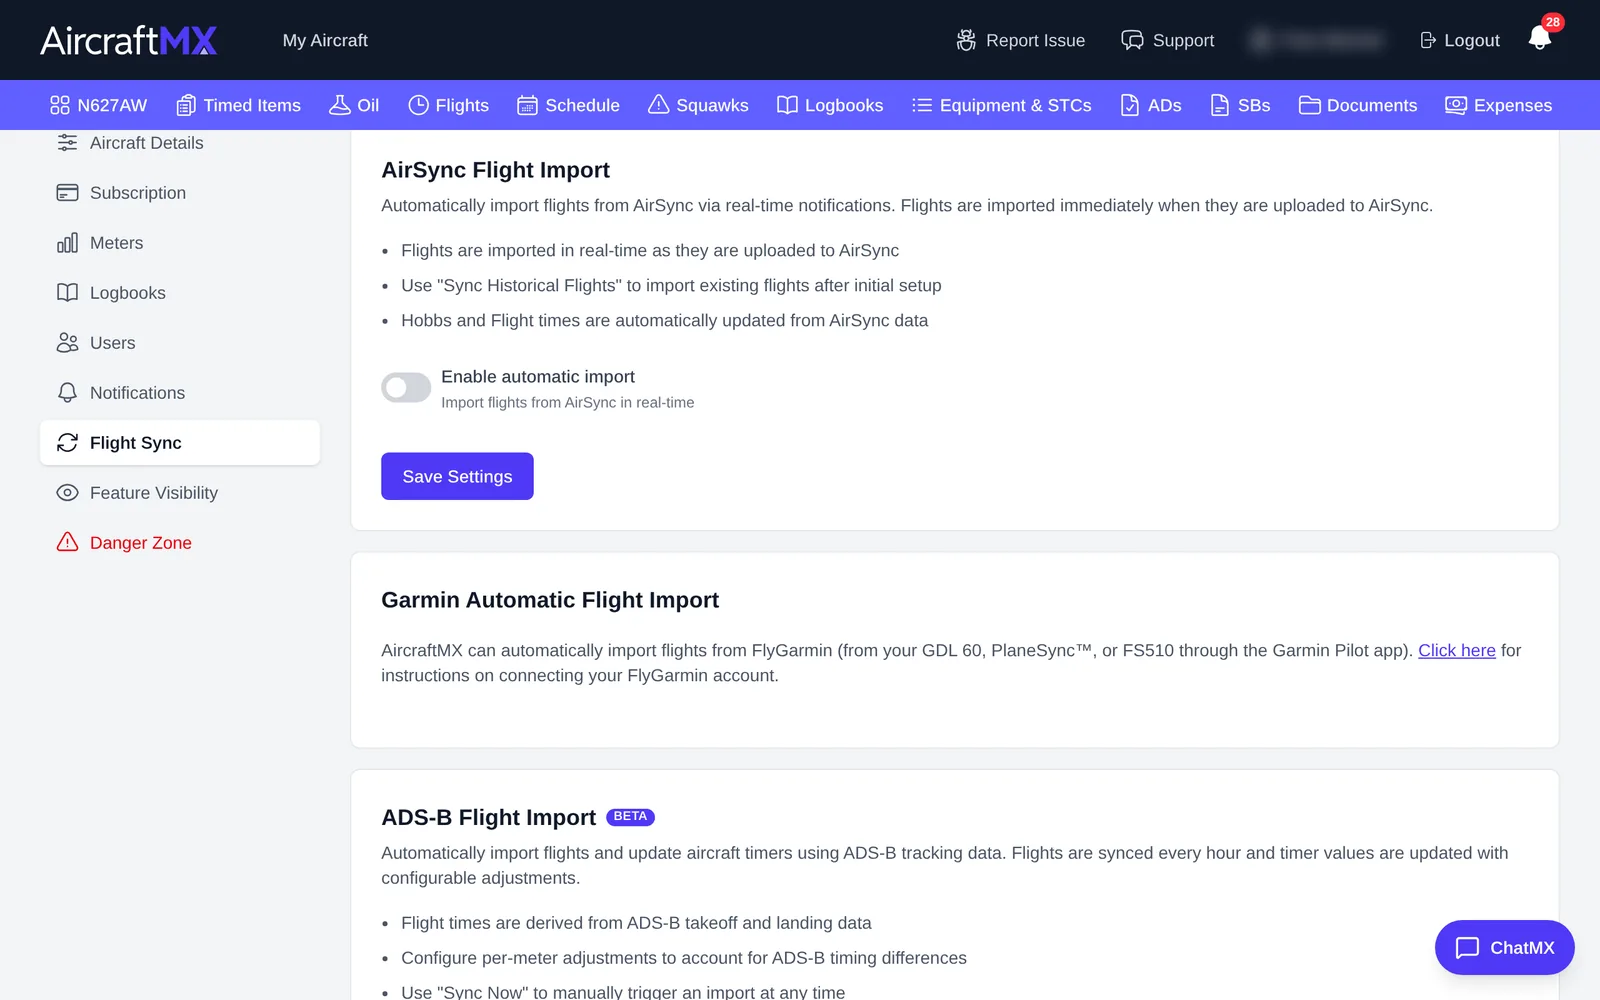The image size is (1600, 1000).
Task: Select Subscription in the sidebar
Action: (x=180, y=193)
